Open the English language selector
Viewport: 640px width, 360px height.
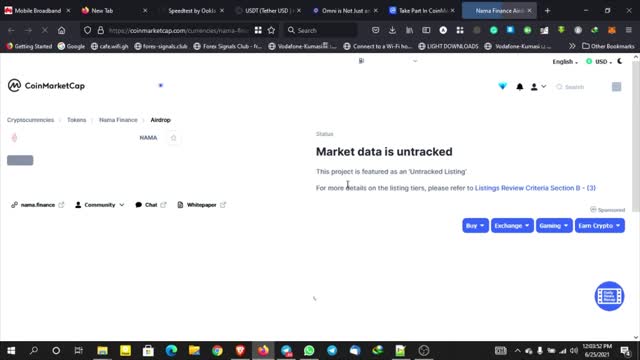tap(565, 62)
